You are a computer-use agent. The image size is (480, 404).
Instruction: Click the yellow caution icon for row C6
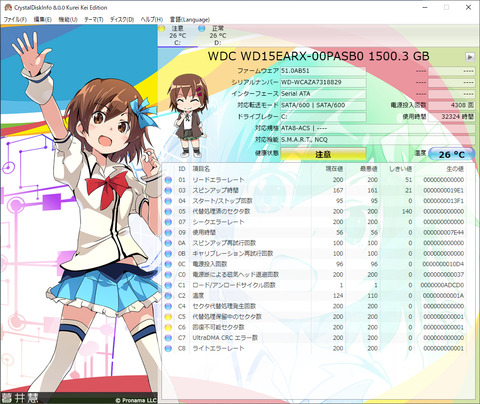point(168,328)
